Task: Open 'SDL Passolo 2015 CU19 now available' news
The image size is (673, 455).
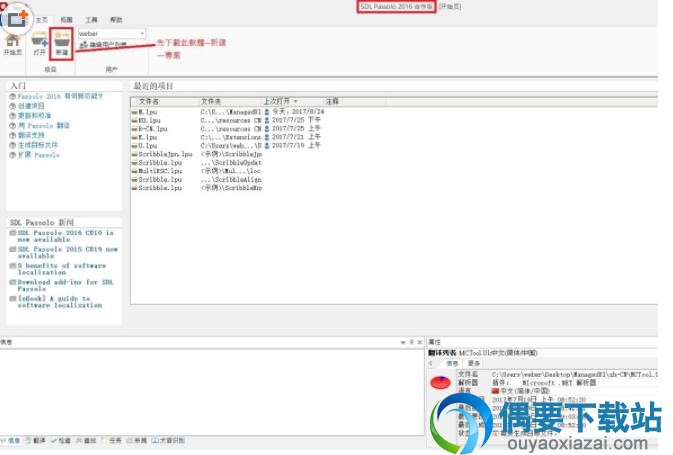Action: point(67,252)
